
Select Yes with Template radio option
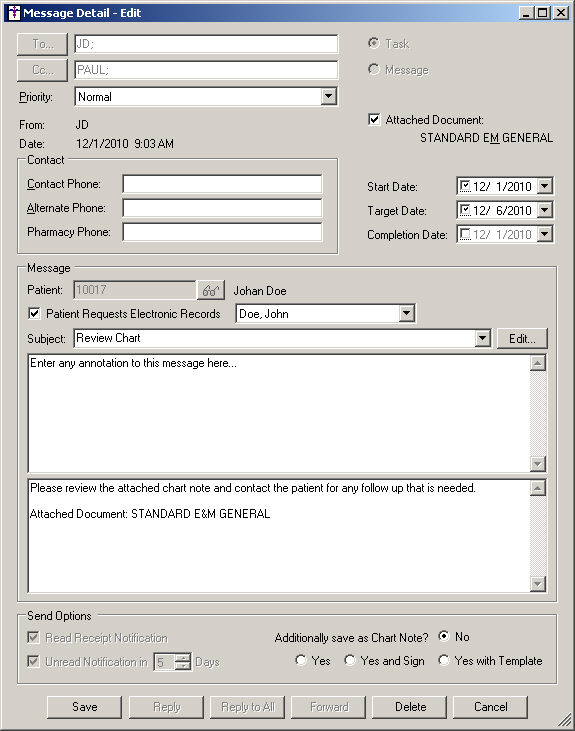click(x=443, y=660)
